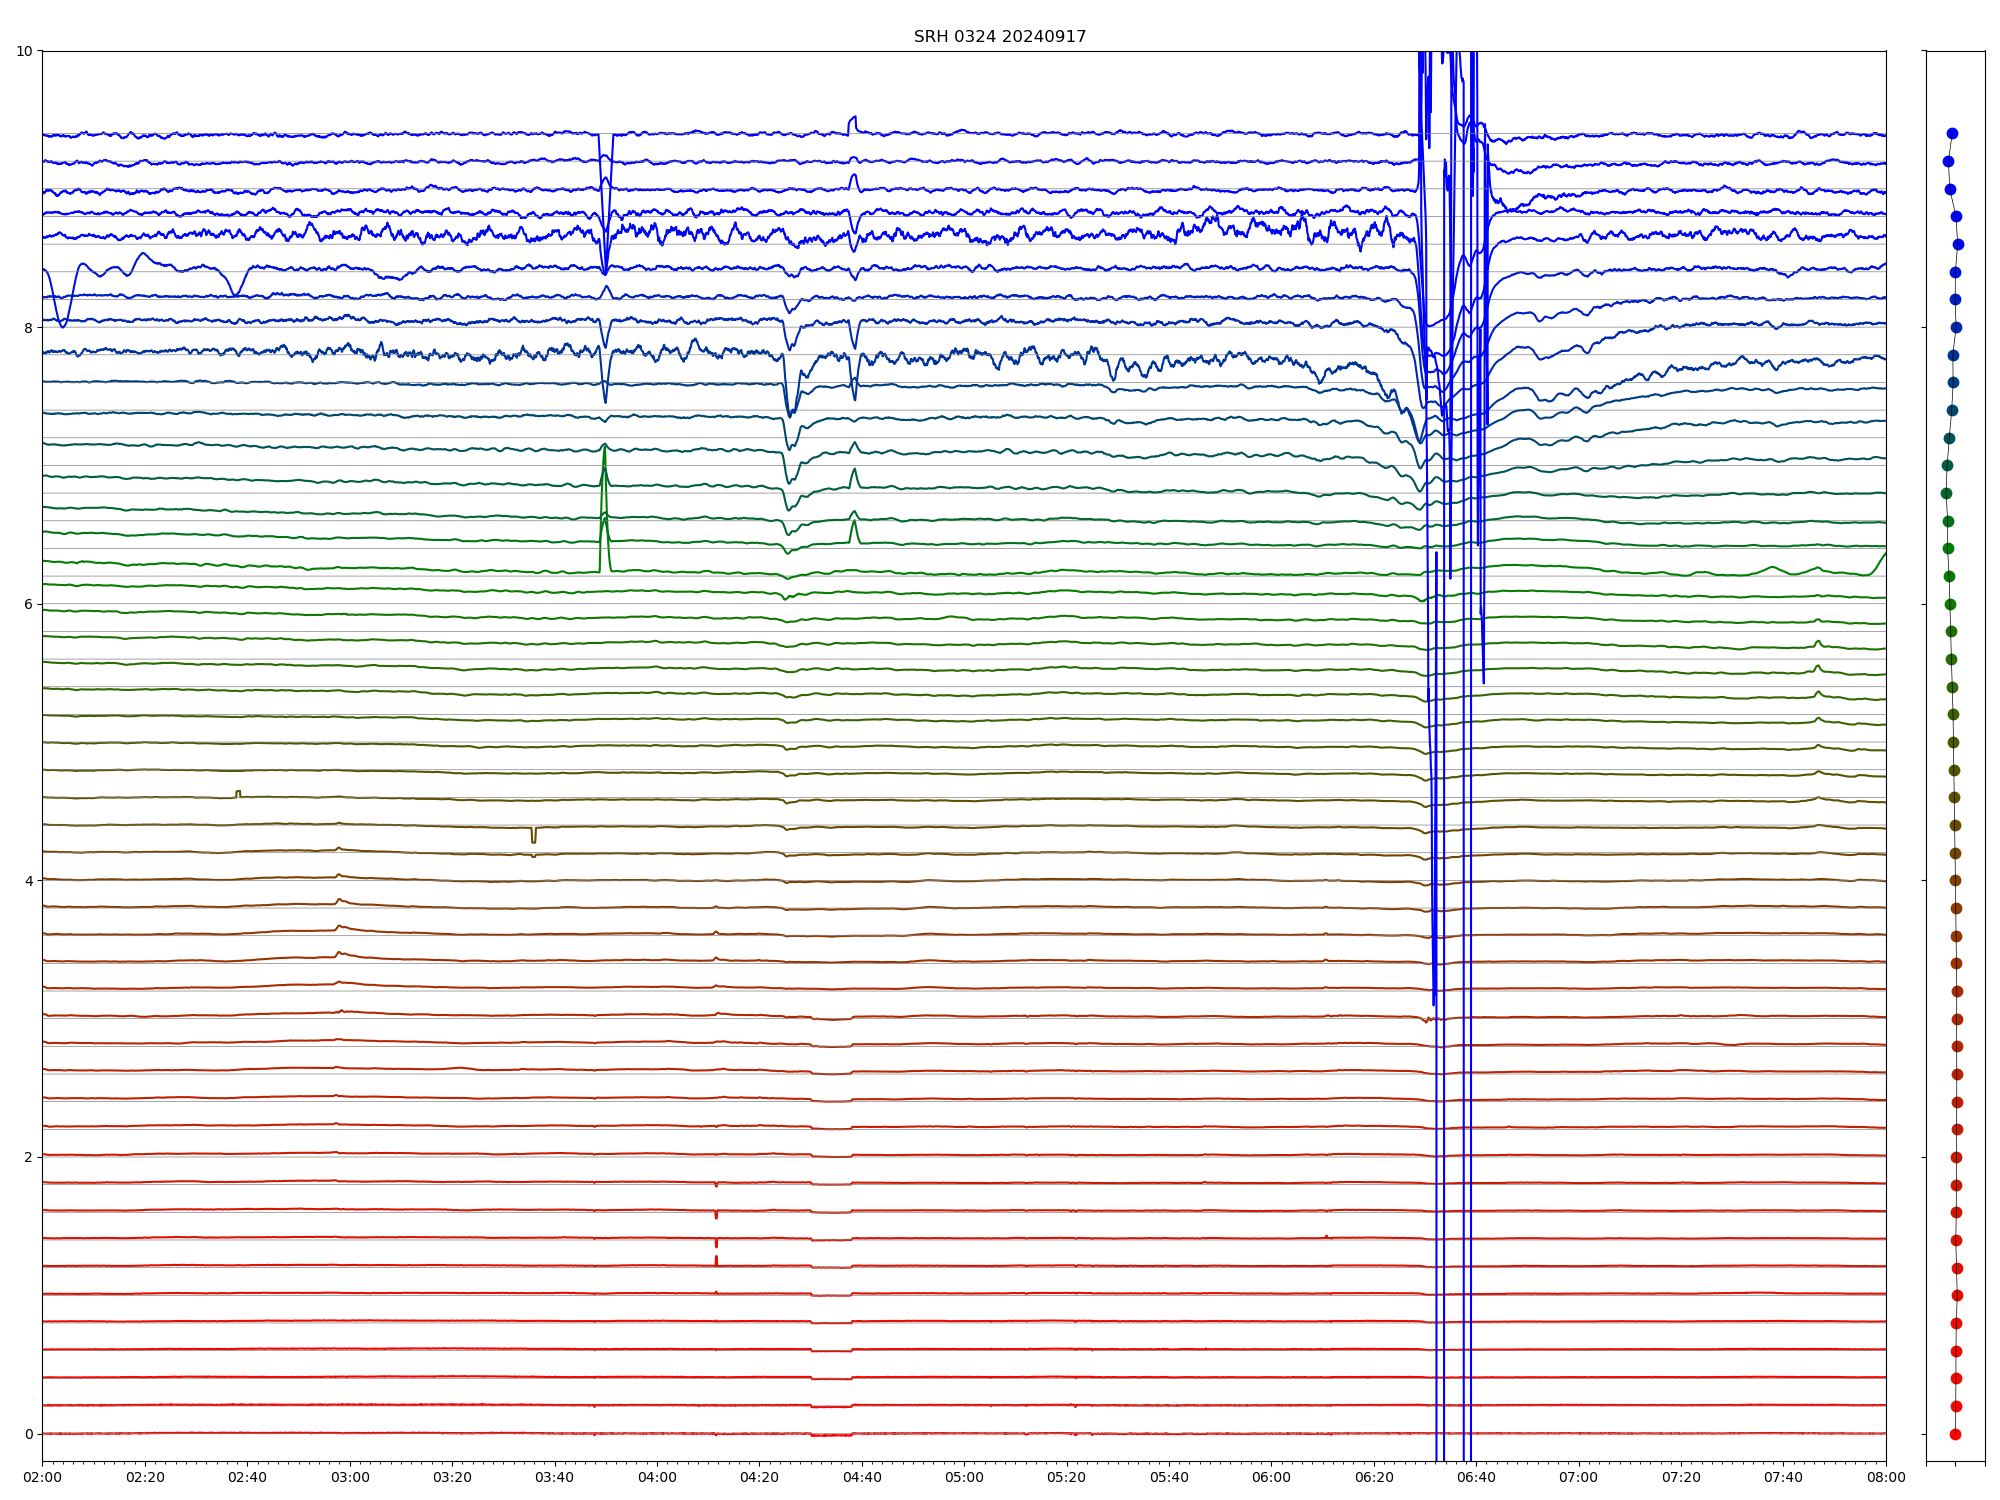
Task: Click the 02:00 time axis label
Action: pos(42,1478)
